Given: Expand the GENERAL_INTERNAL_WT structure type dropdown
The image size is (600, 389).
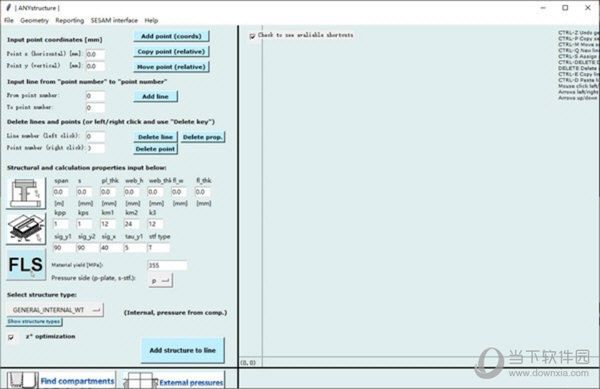Looking at the screenshot, I should coord(55,310).
